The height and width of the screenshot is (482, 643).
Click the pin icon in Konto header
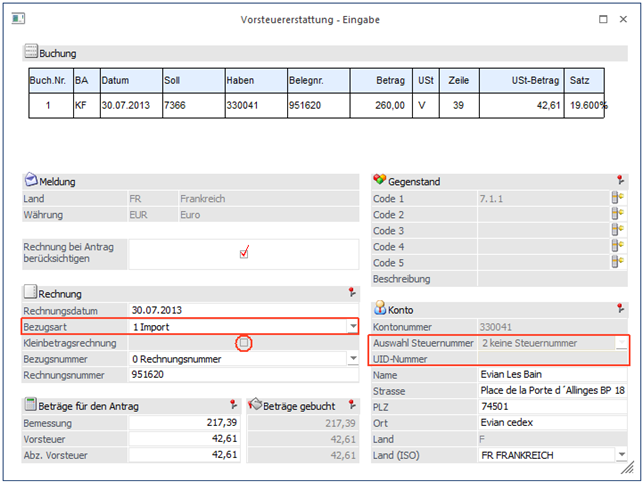(621, 309)
